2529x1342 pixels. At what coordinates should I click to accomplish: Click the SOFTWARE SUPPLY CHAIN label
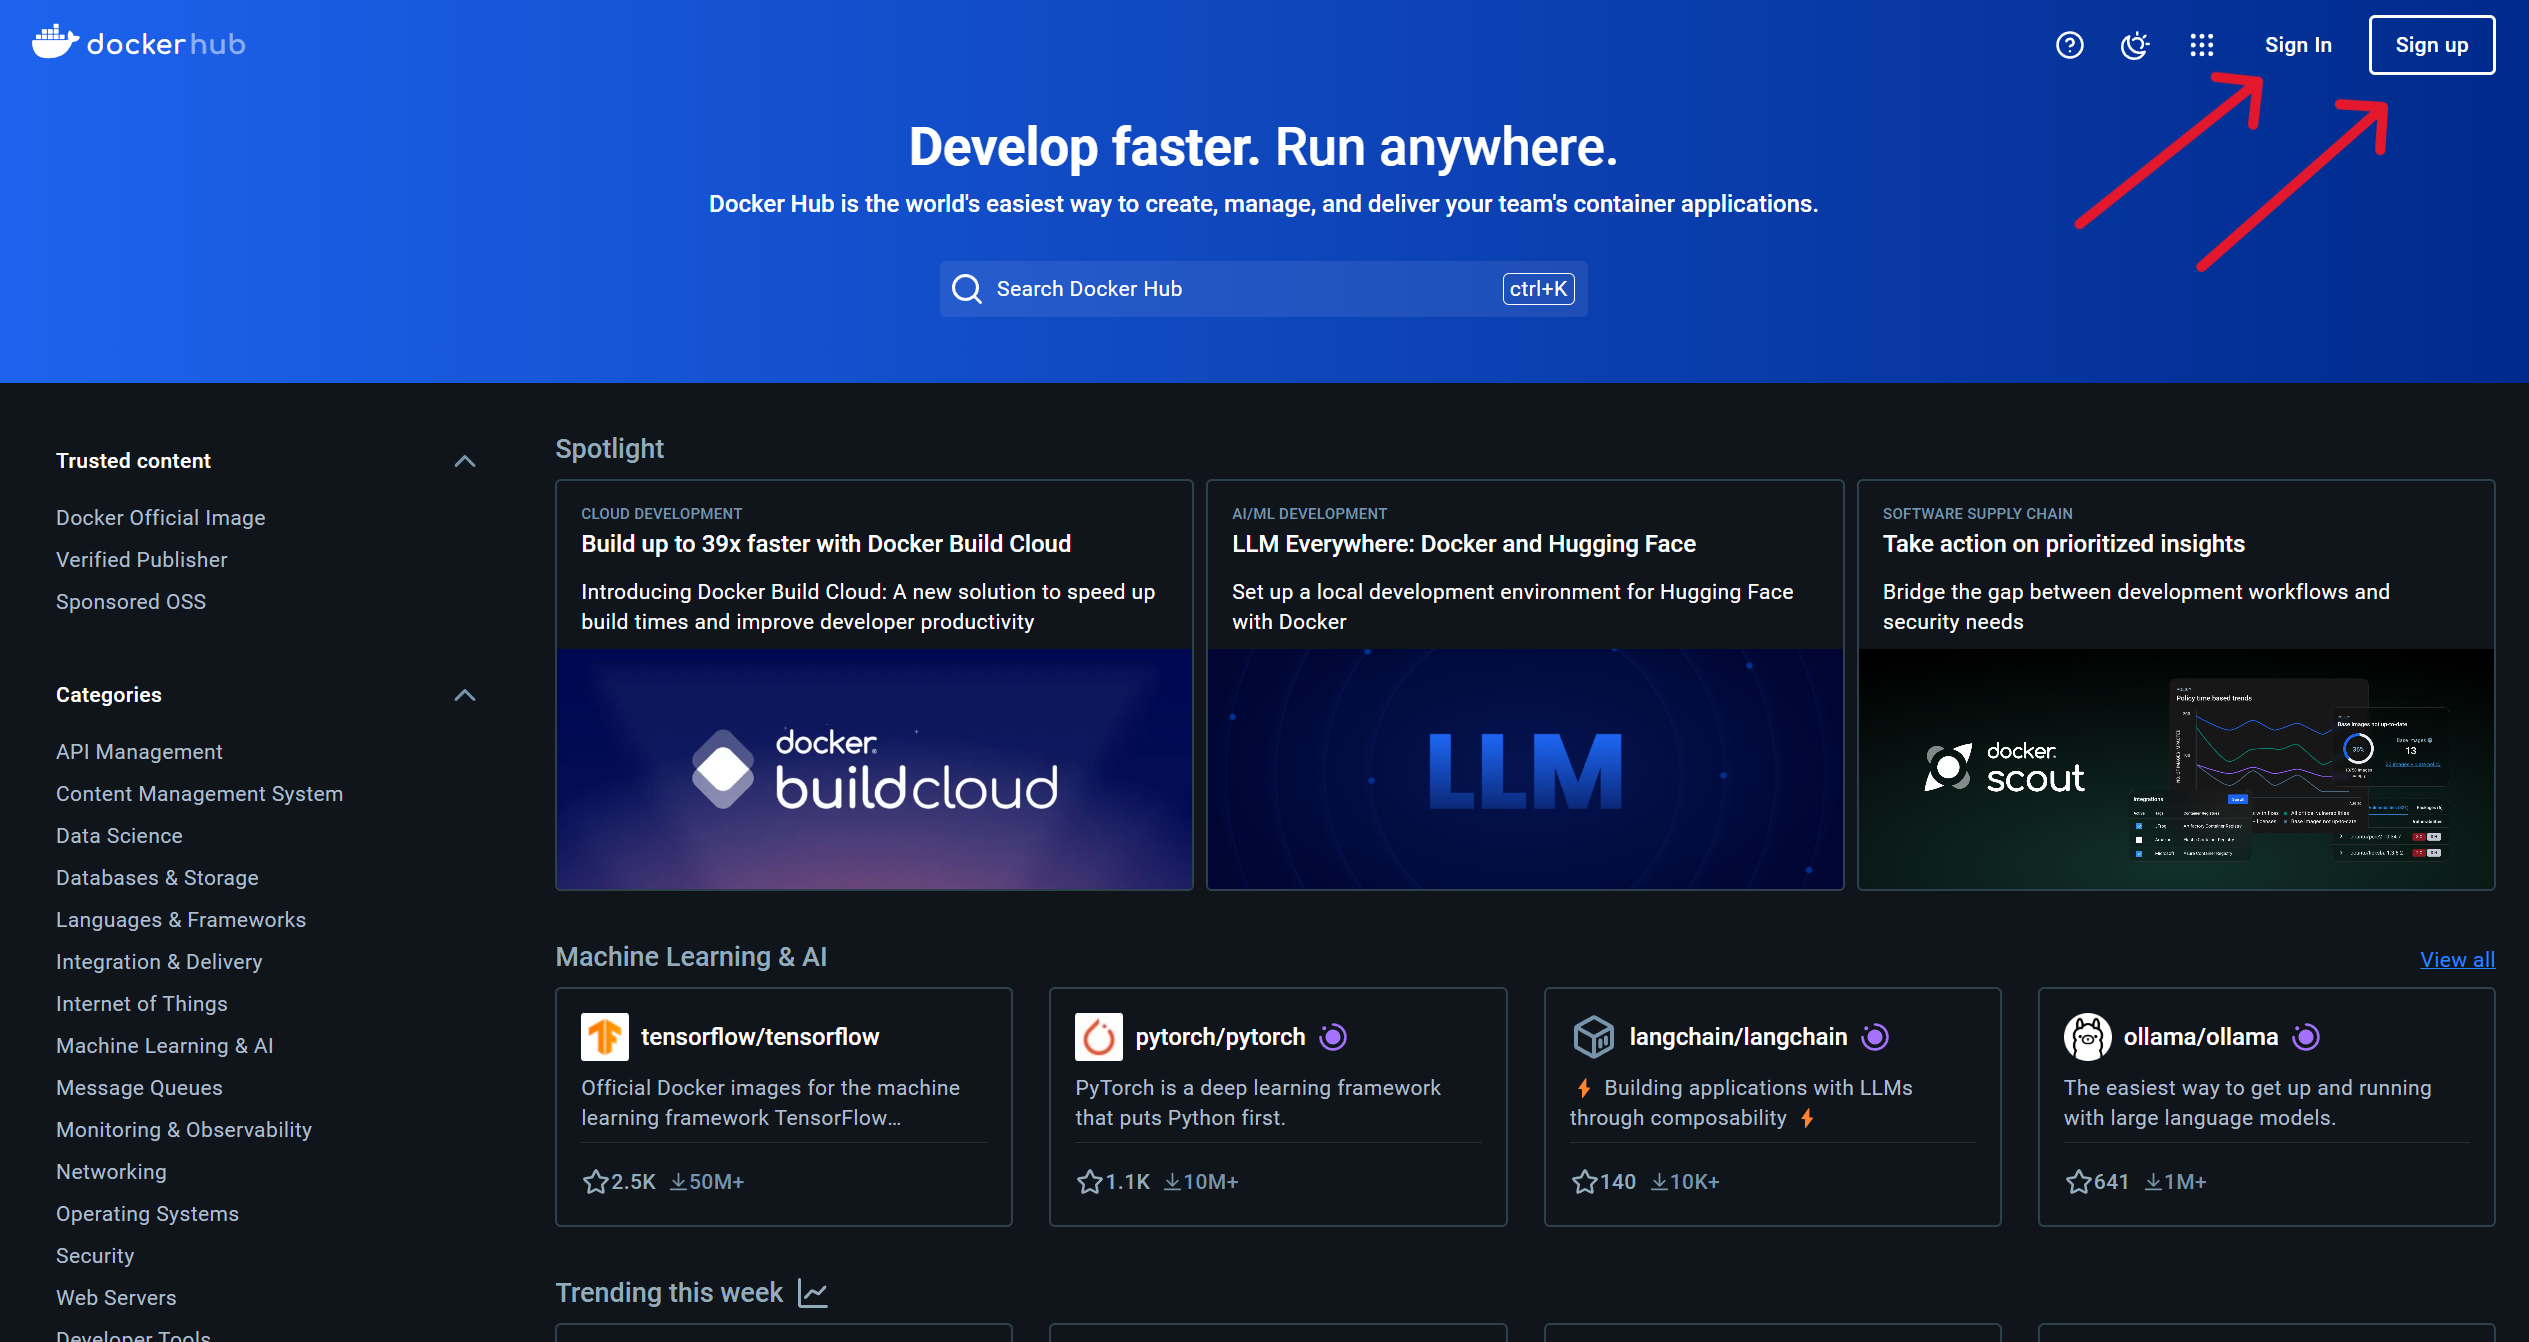click(x=1978, y=514)
